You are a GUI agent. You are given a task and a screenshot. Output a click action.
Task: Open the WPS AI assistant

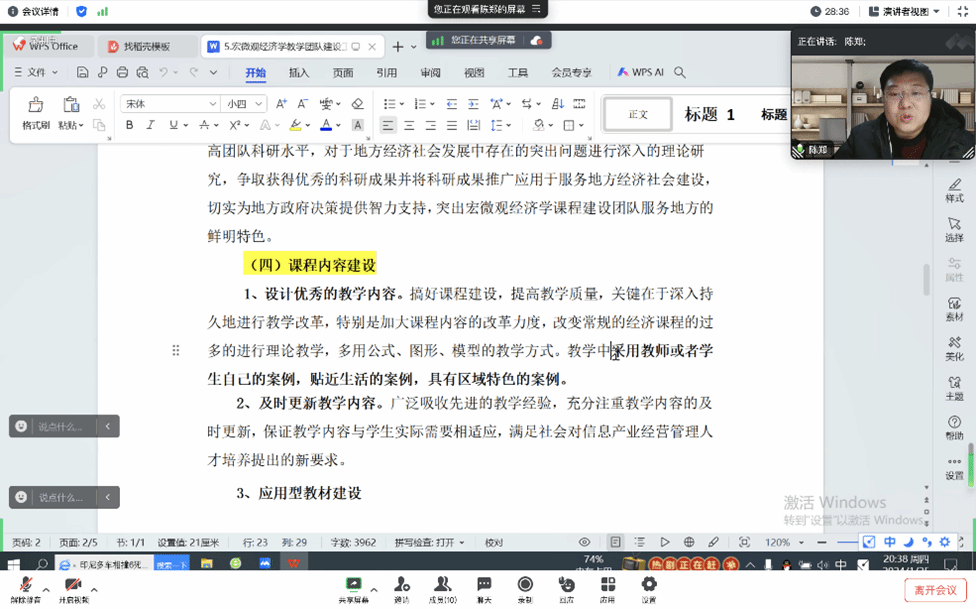(x=640, y=72)
